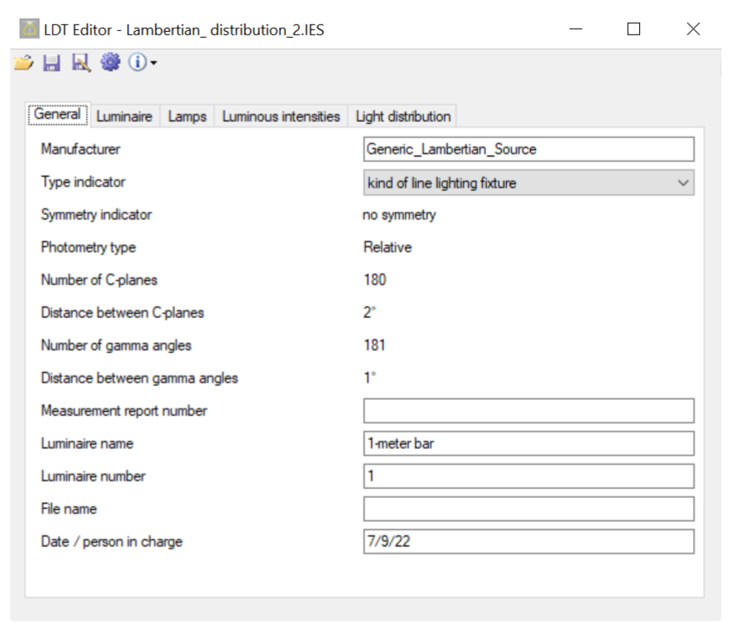Open the Luminous intensities tab
This screenshot has width=735, height=633.
(x=281, y=116)
